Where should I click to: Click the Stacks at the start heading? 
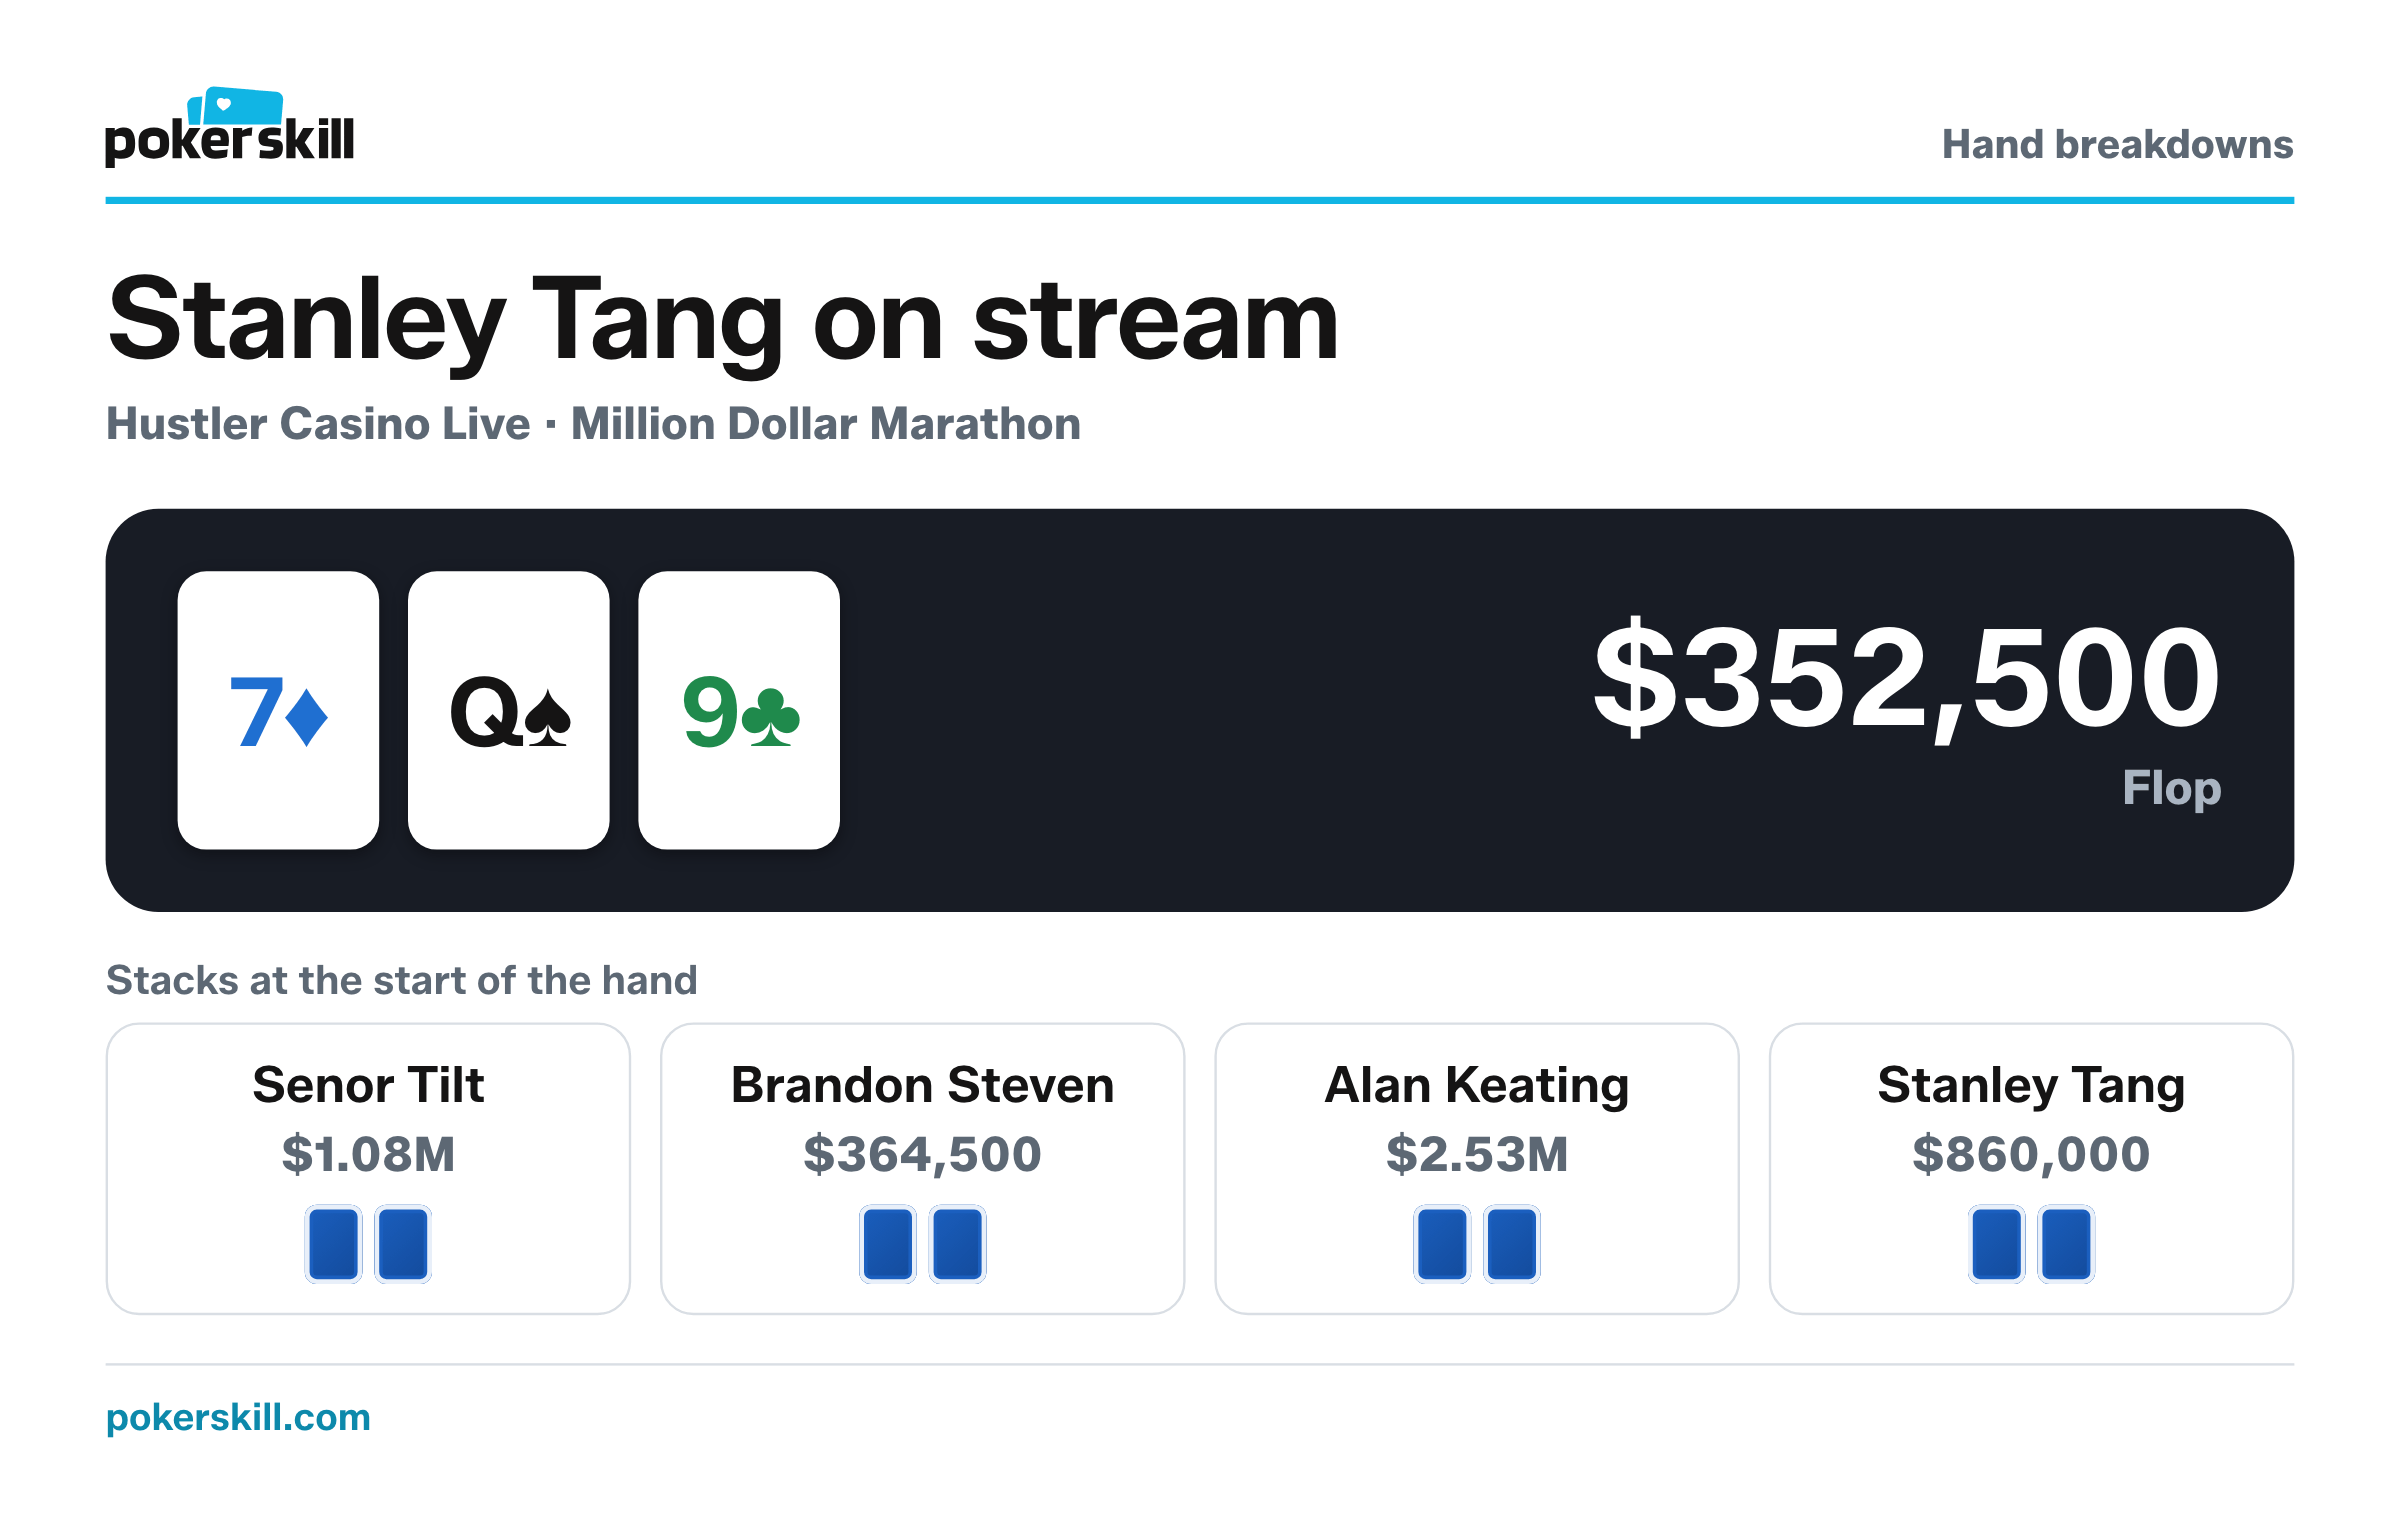tap(401, 980)
